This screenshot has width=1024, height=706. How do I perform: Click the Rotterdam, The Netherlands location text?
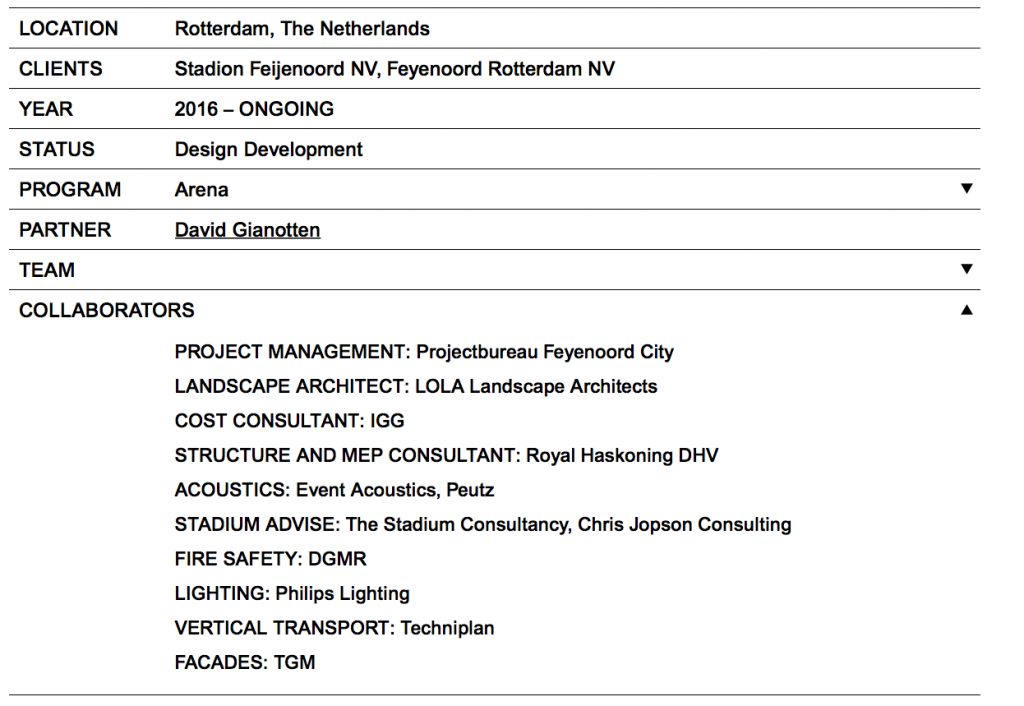coord(302,29)
